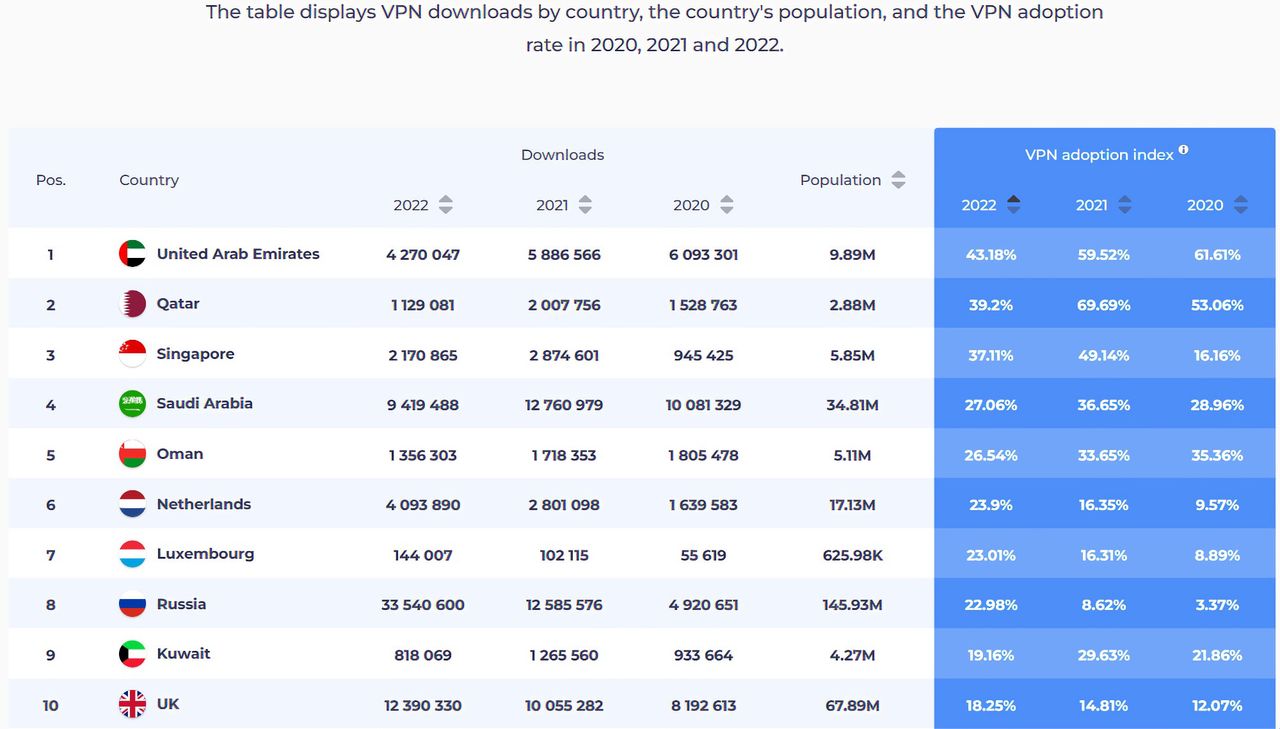The image size is (1280, 729).
Task: Select the Luxembourg country name
Action: click(205, 554)
